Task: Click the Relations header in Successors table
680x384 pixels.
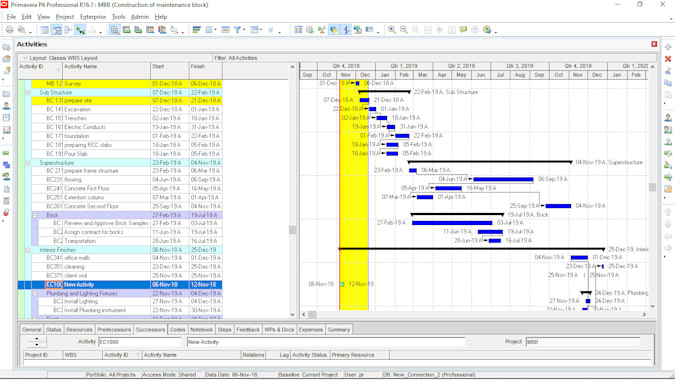Action: tap(253, 355)
